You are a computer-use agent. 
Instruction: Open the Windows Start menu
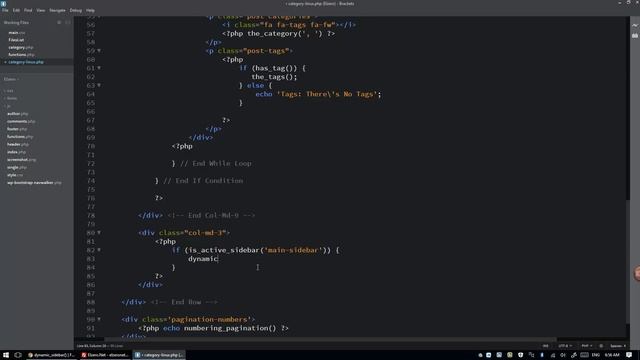(6, 355)
